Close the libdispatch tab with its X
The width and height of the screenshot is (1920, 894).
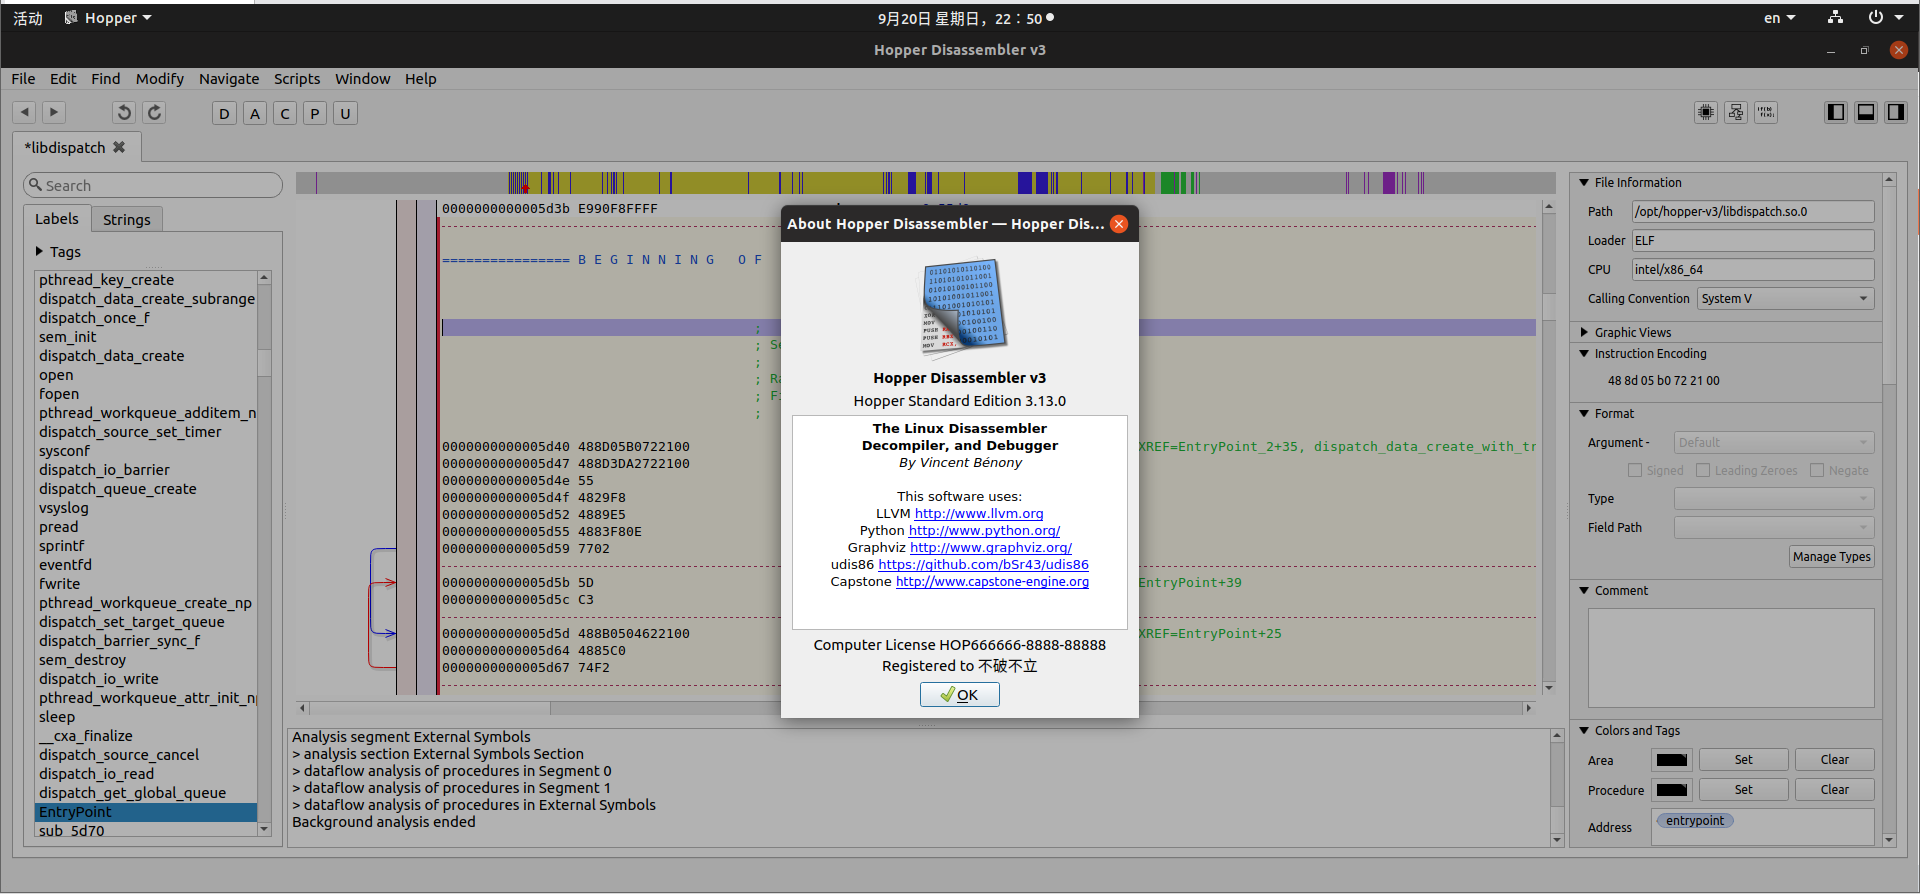(119, 147)
